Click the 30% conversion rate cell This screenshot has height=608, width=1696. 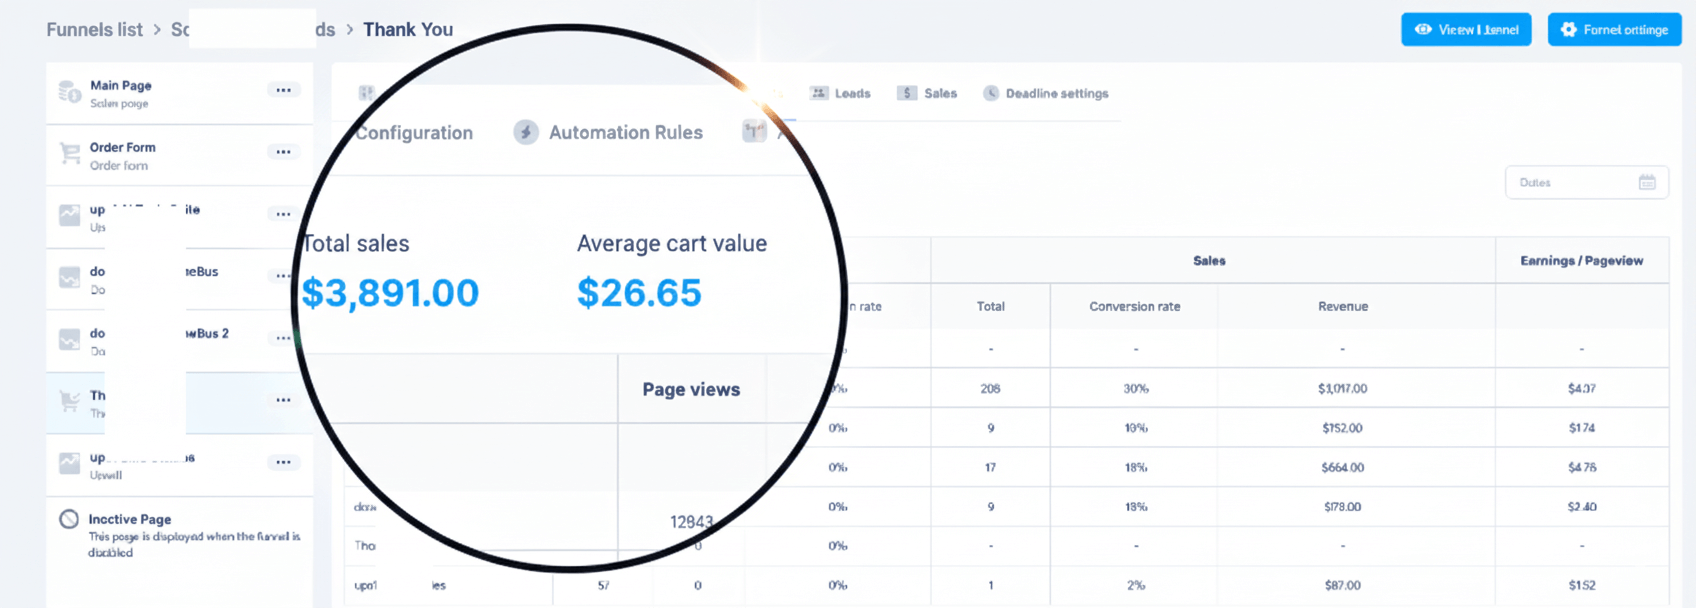pos(1136,389)
